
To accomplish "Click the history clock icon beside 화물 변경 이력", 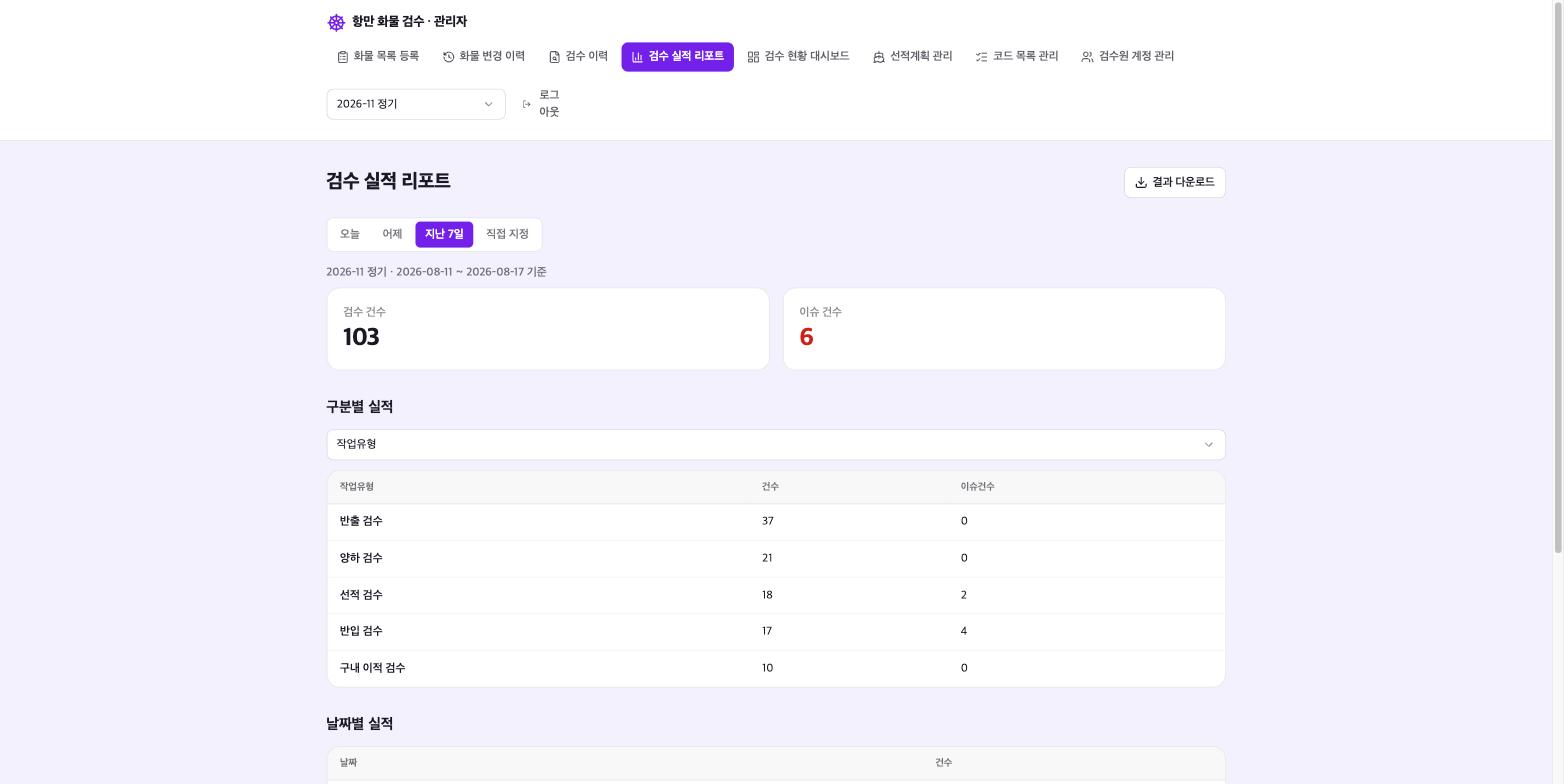I will pos(448,57).
